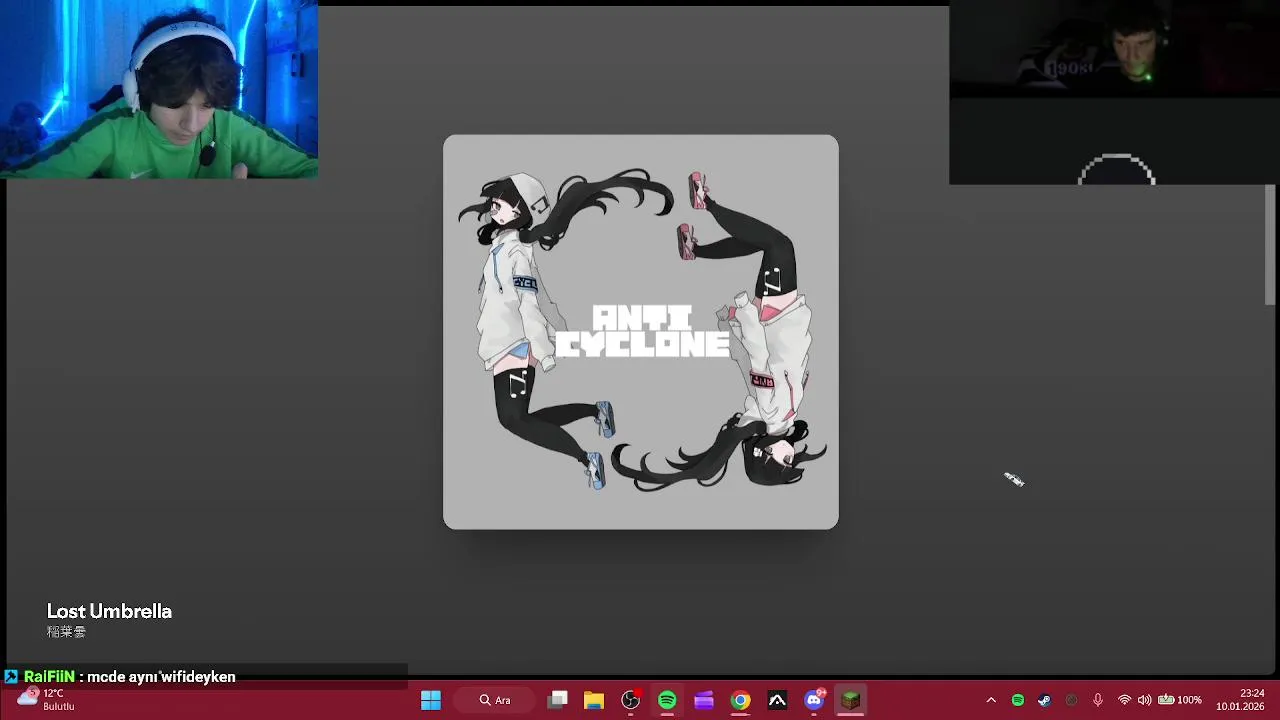Switch to Google Chrome from taskbar
This screenshot has width=1280, height=720.
pyautogui.click(x=740, y=700)
